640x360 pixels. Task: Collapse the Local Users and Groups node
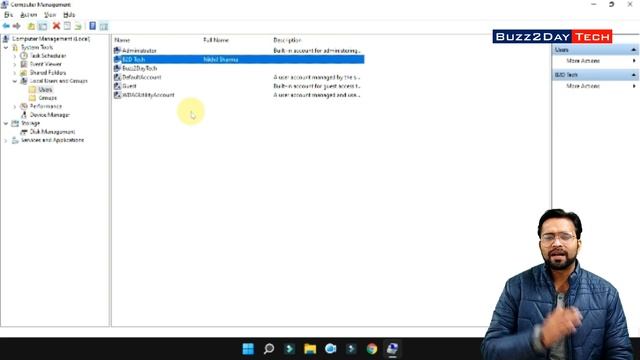point(15,81)
